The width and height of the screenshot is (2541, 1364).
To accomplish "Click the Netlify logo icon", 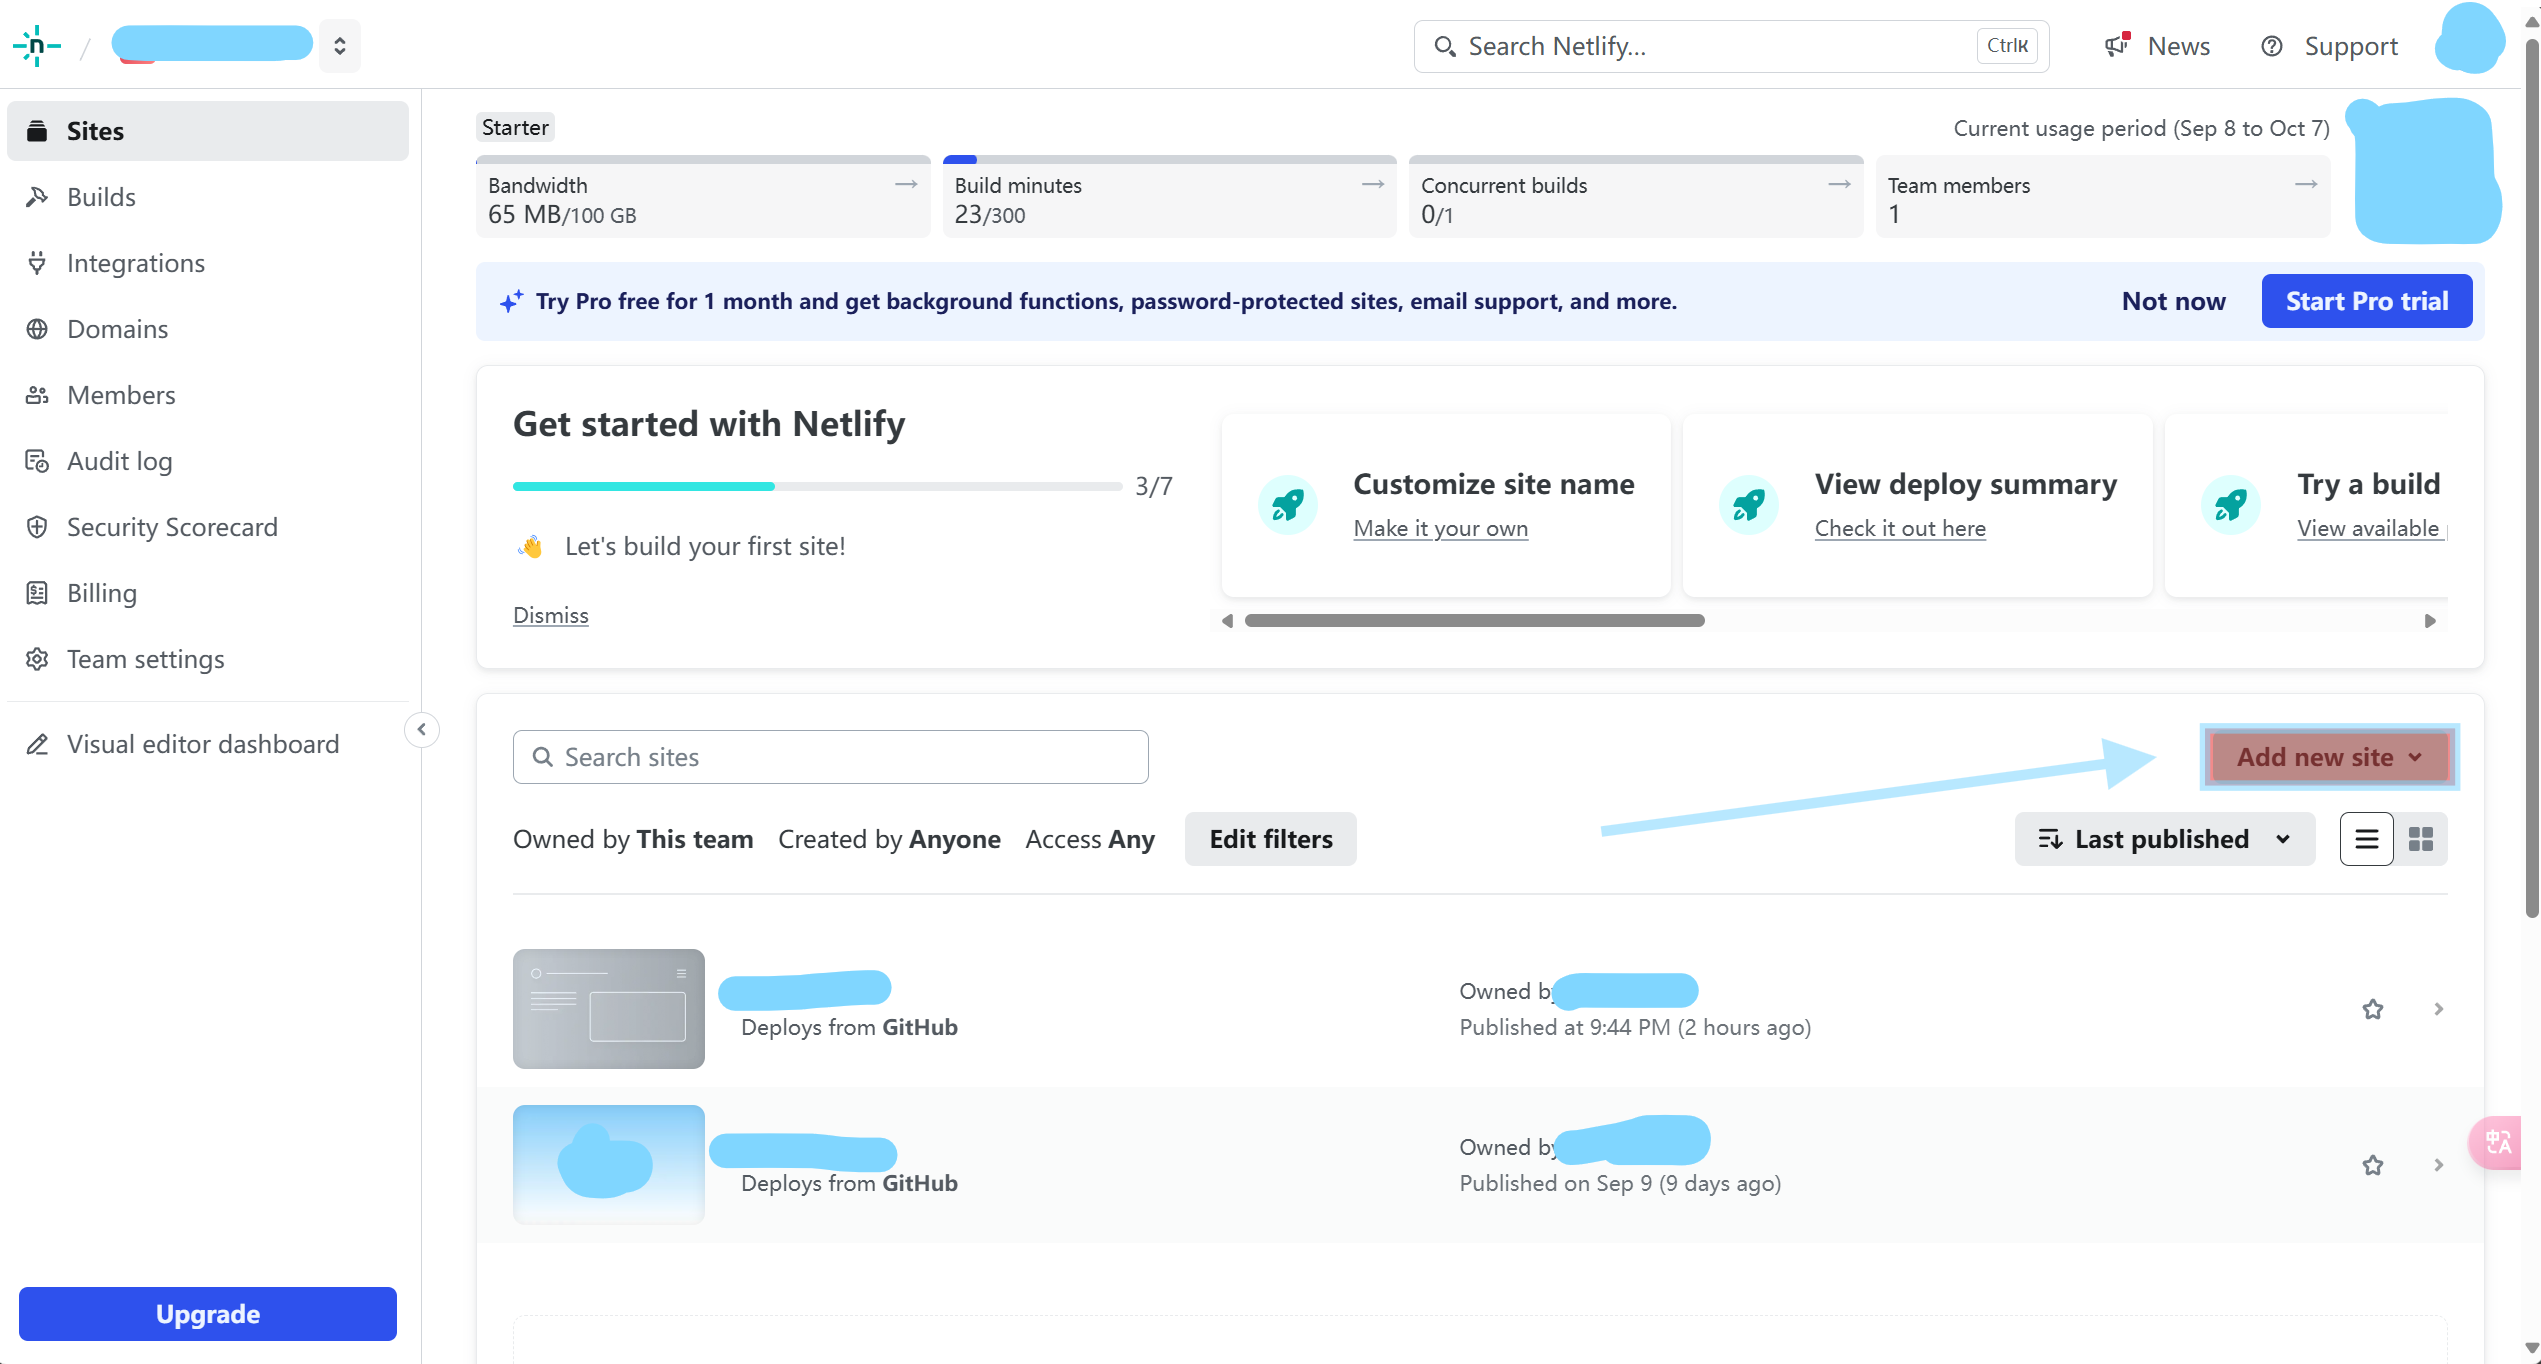I will point(37,46).
